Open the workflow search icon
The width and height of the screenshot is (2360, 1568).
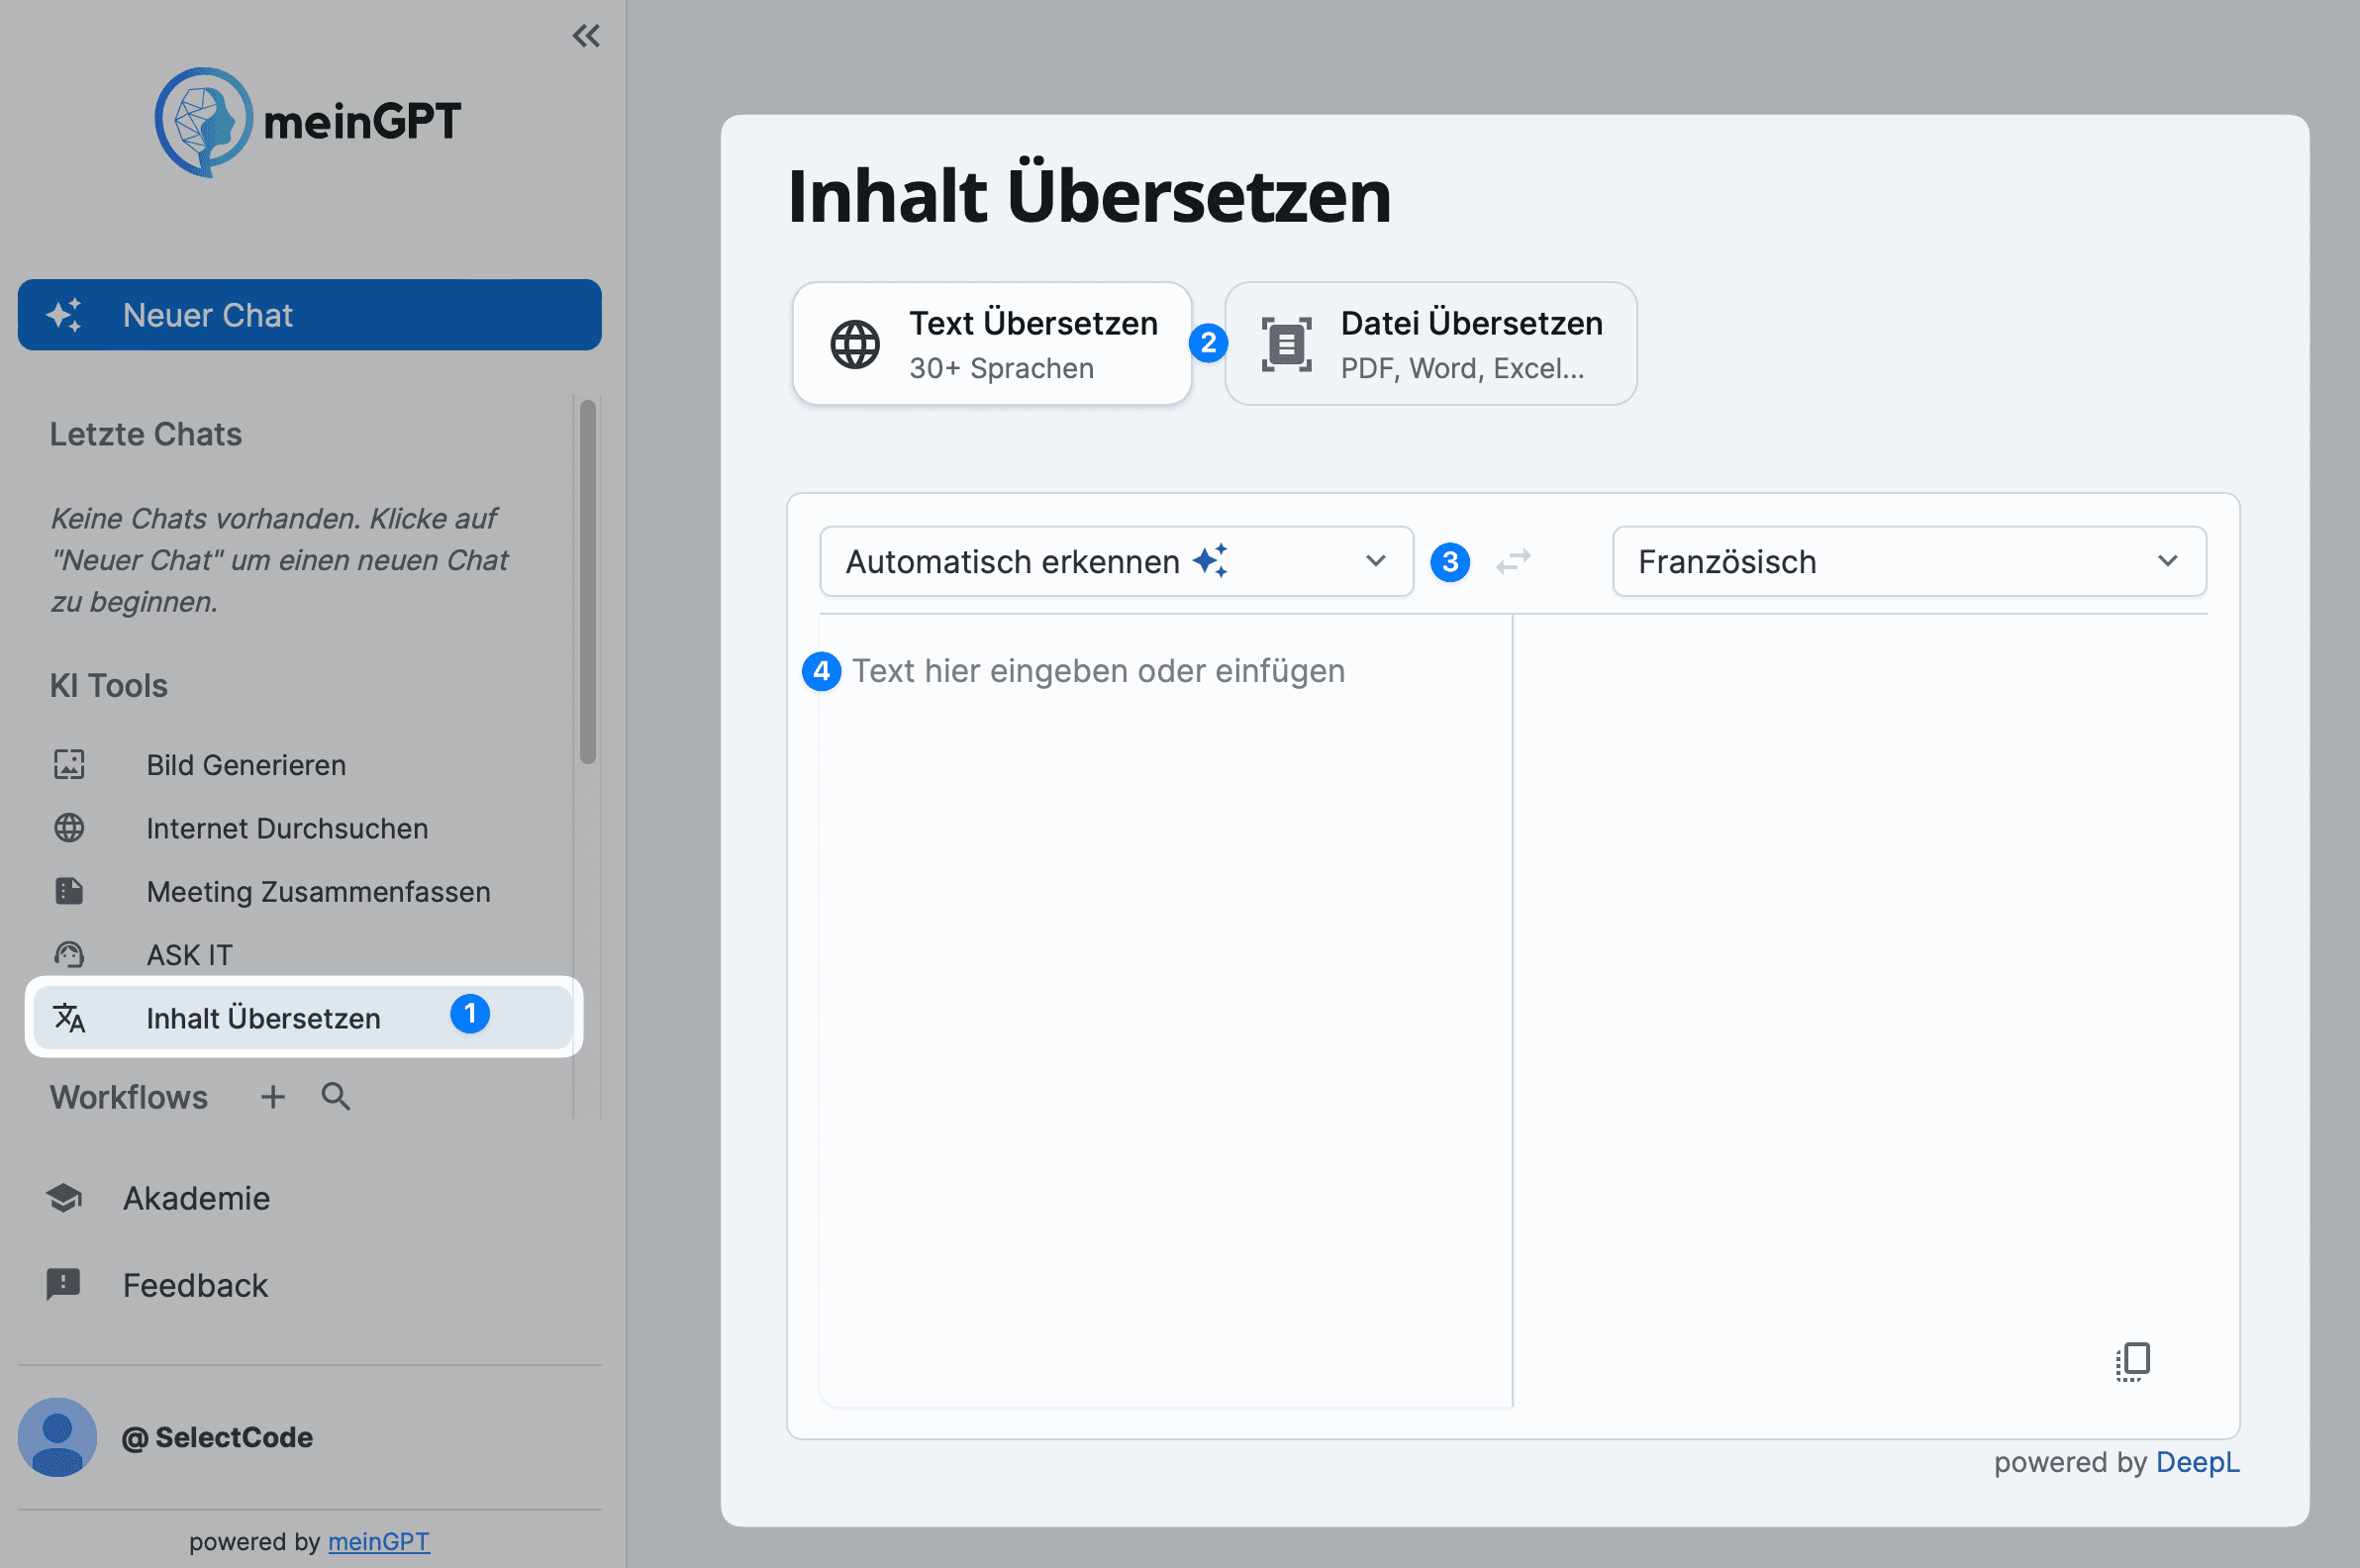[x=335, y=1096]
